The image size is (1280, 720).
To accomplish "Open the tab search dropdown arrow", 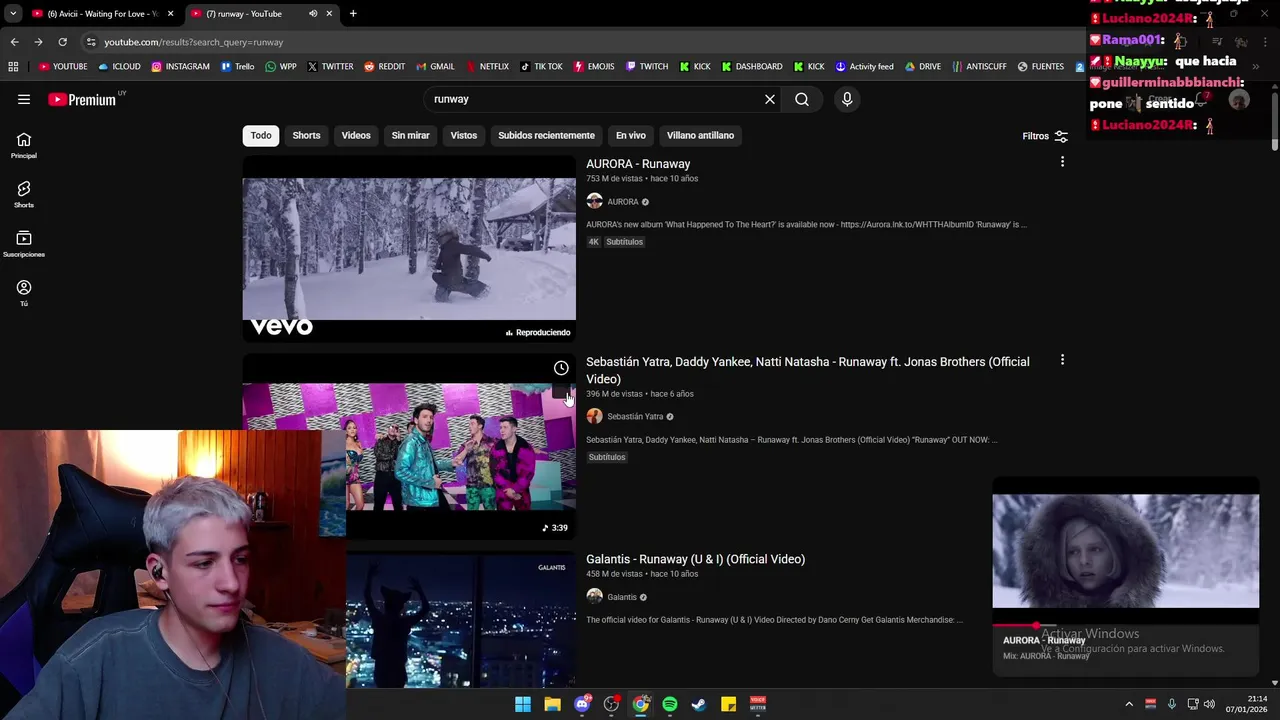I will click(x=13, y=14).
